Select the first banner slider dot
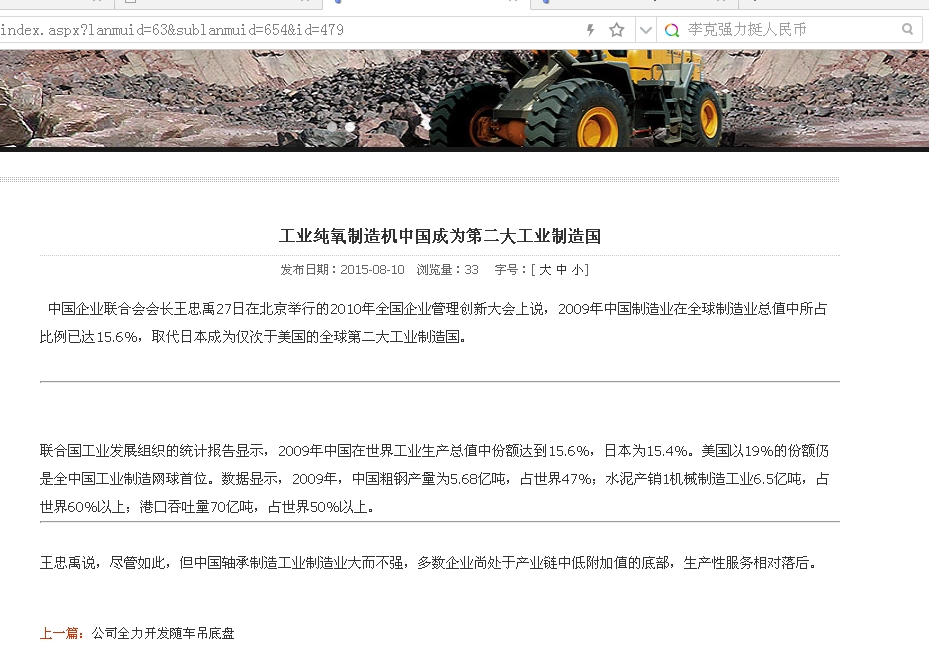Image resolution: width=929 pixels, height=658 pixels. 331,127
